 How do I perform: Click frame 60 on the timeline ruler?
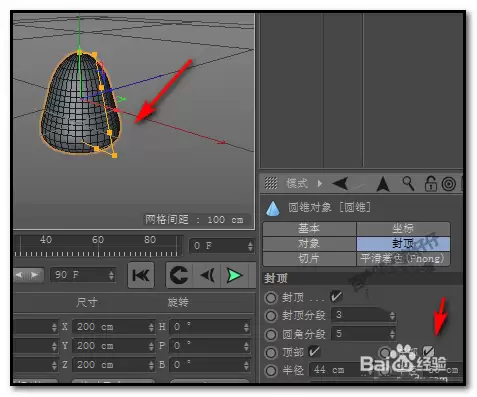pos(98,240)
